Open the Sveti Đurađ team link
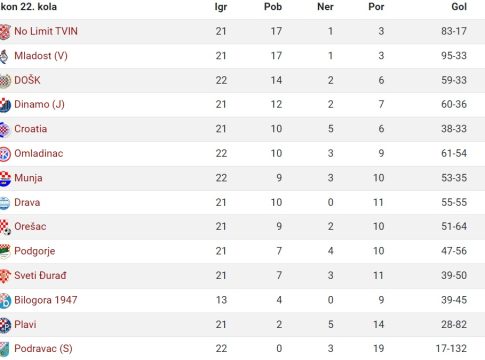This screenshot has width=485, height=360. click(x=40, y=275)
